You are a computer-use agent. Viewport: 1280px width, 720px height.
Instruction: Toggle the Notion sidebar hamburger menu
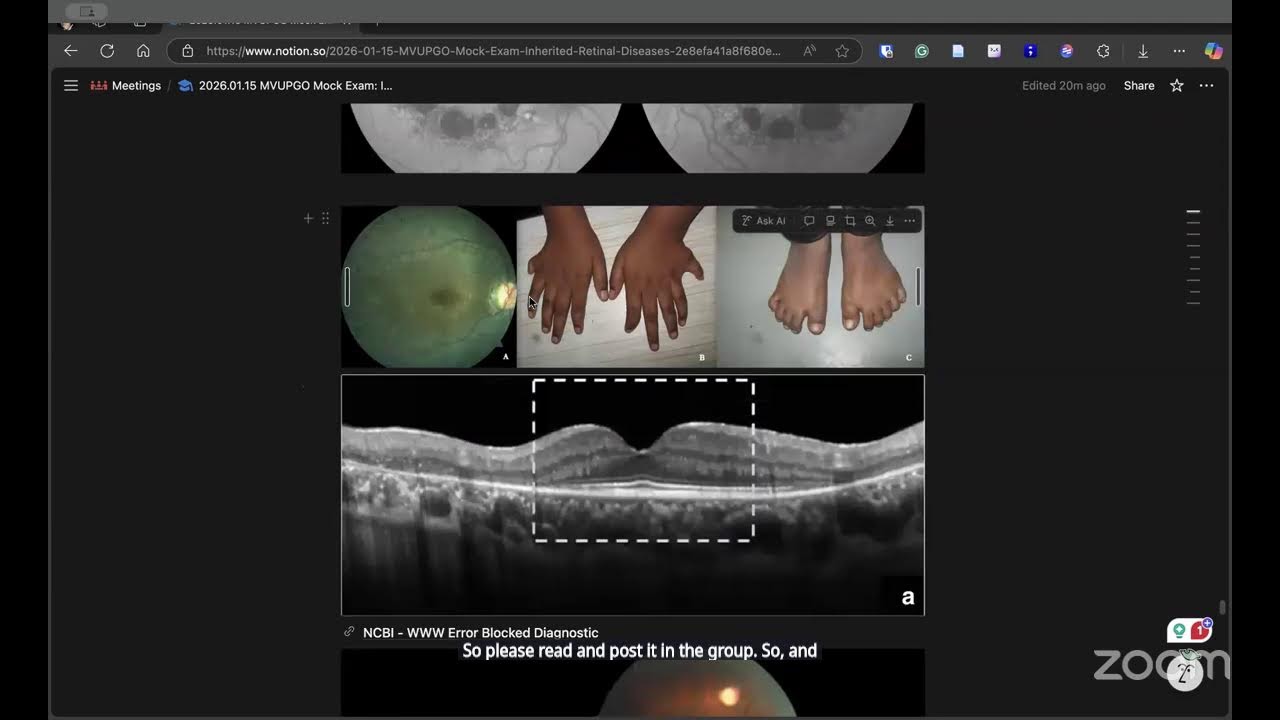point(71,86)
